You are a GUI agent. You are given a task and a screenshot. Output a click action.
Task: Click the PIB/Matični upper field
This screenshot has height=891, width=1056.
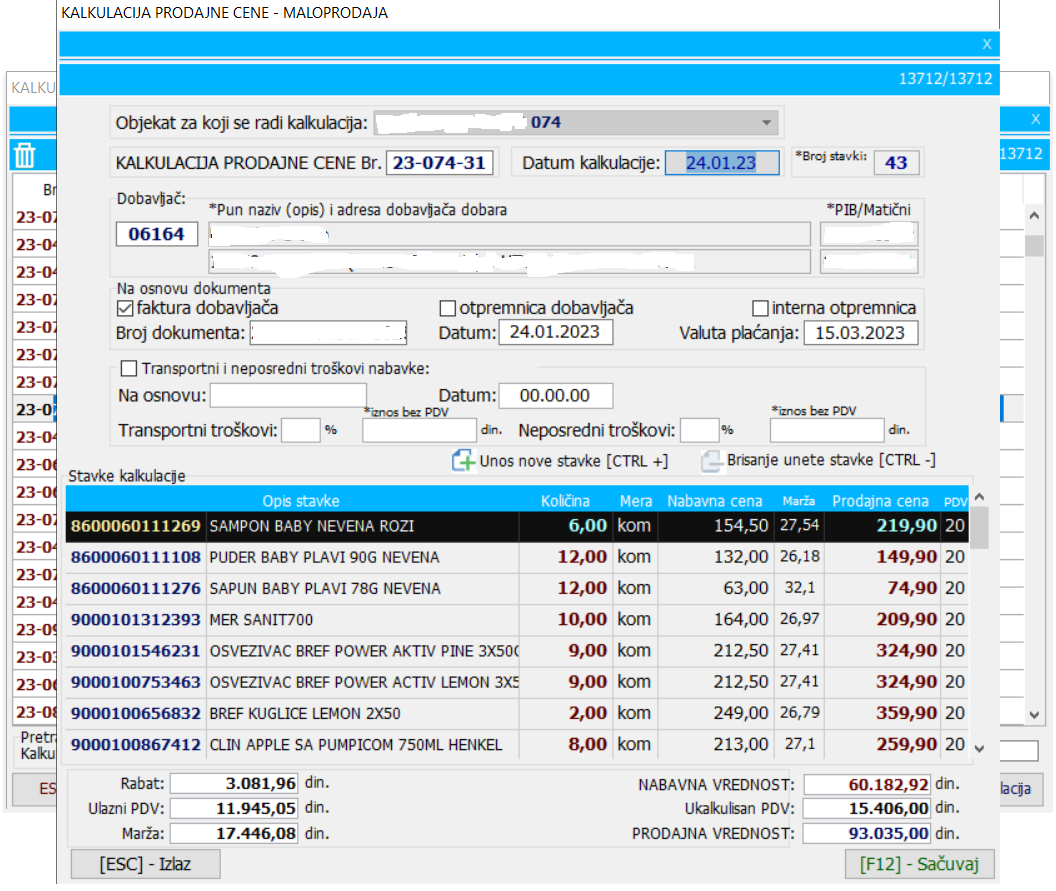[x=869, y=234]
